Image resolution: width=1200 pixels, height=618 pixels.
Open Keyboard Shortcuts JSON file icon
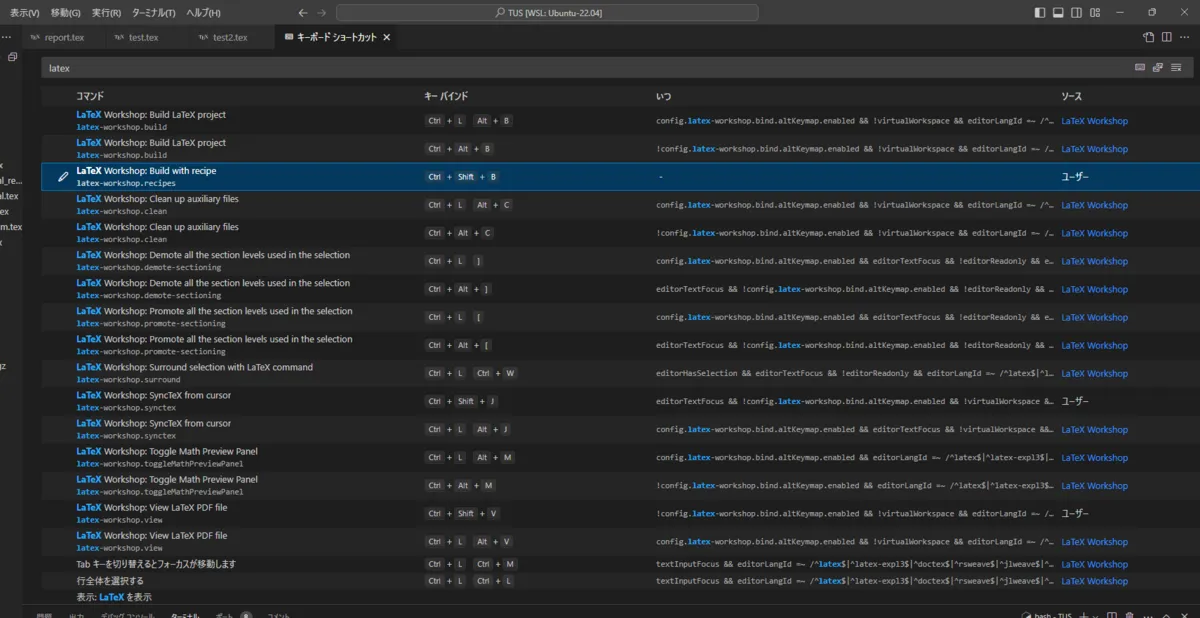(x=1149, y=37)
